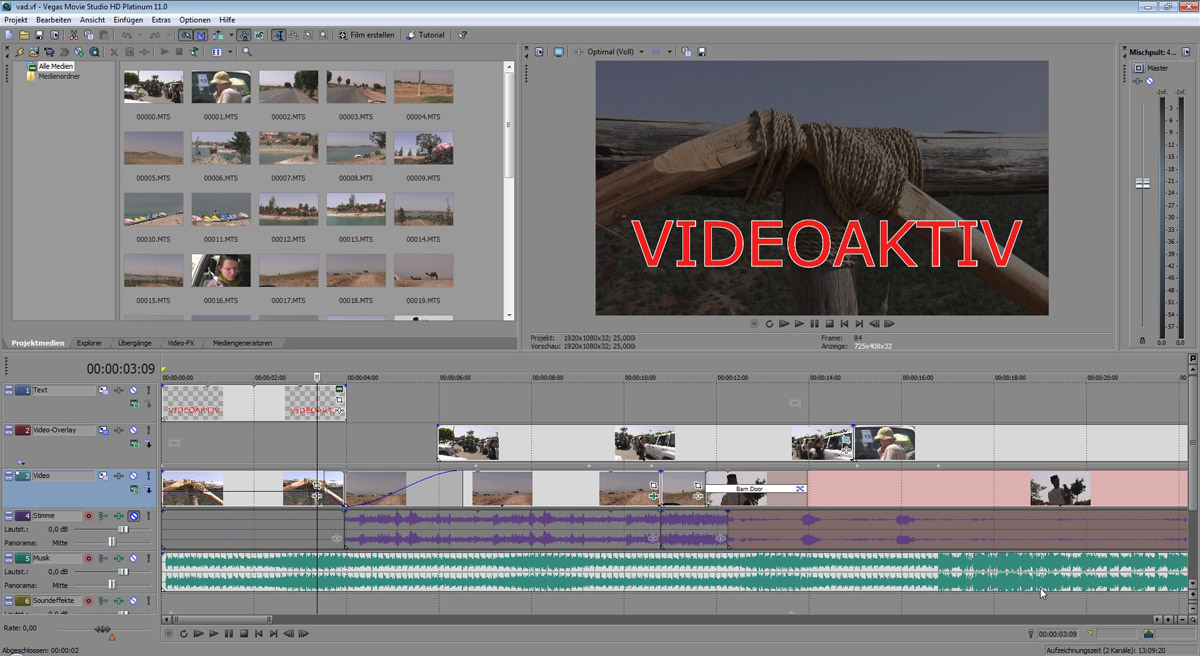The width and height of the screenshot is (1200, 656).
Task: Mute the Master bus in Mischpult
Action: tap(1150, 81)
